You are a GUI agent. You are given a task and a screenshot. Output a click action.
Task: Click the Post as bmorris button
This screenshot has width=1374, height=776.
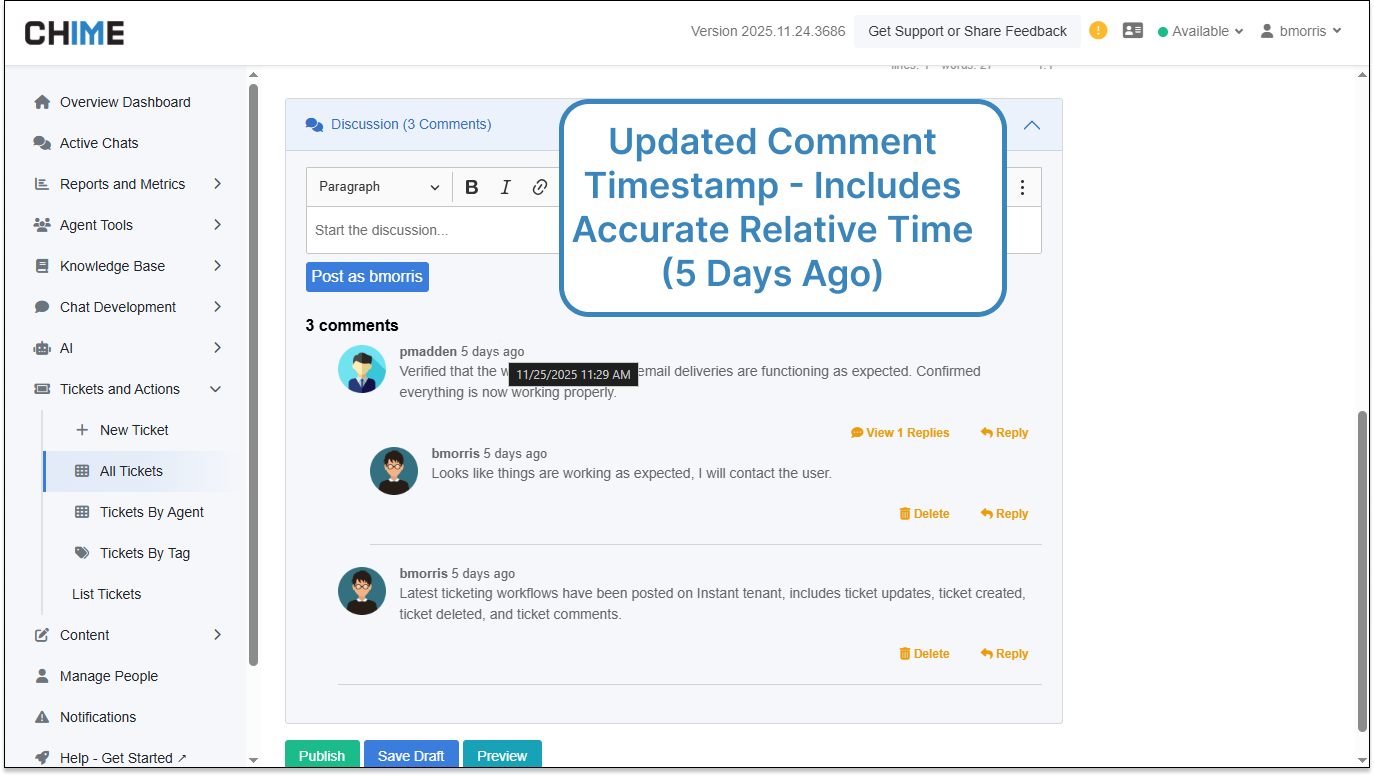click(x=367, y=277)
